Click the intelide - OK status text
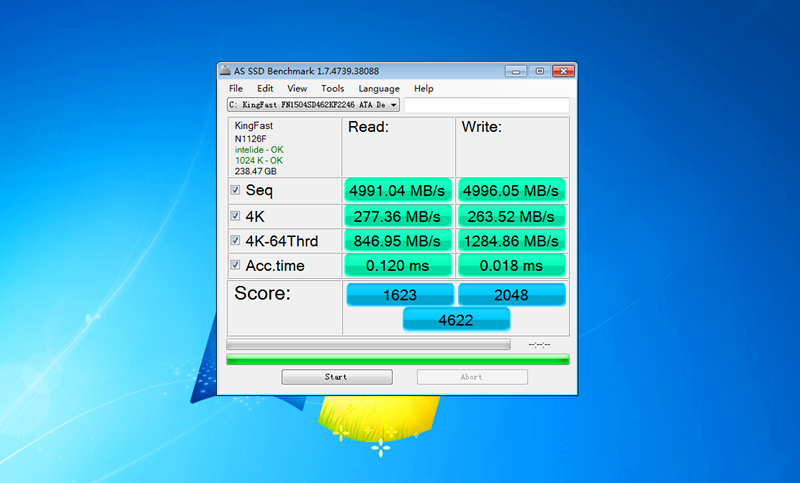 pos(259,149)
